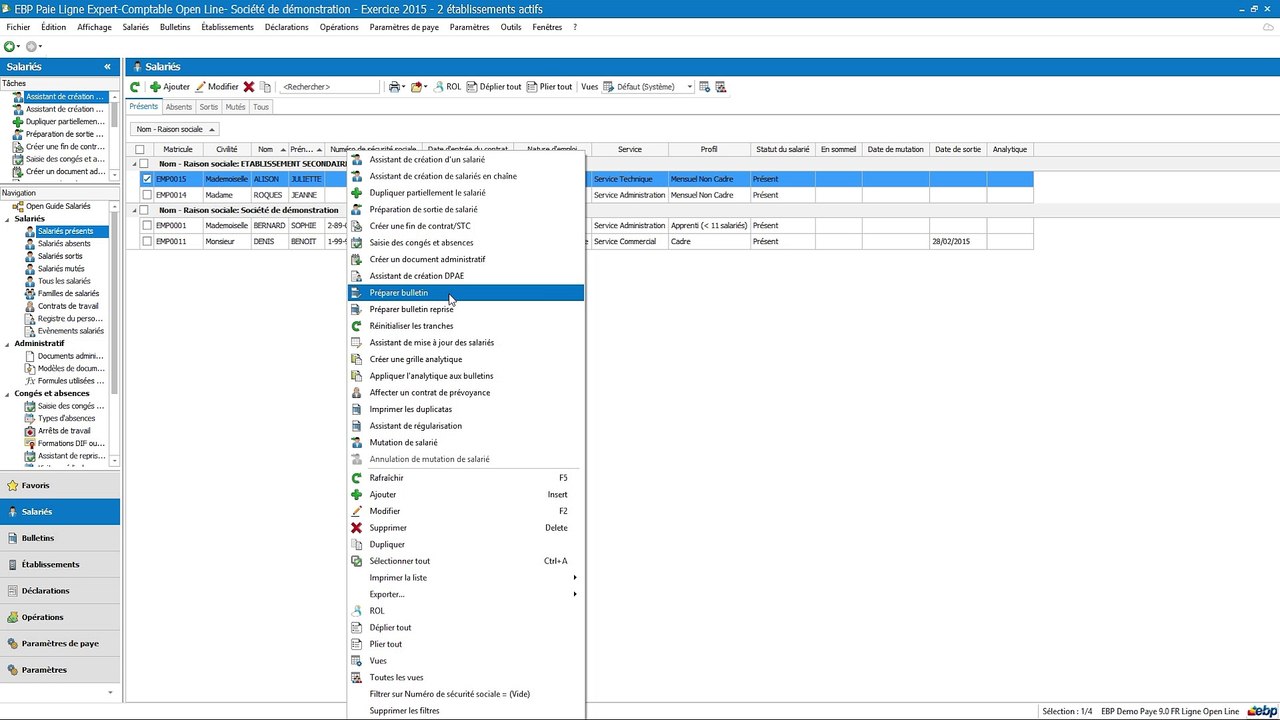1280x720 pixels.
Task: Collapse the left Salariés panel with the double chevron
Action: [107, 67]
